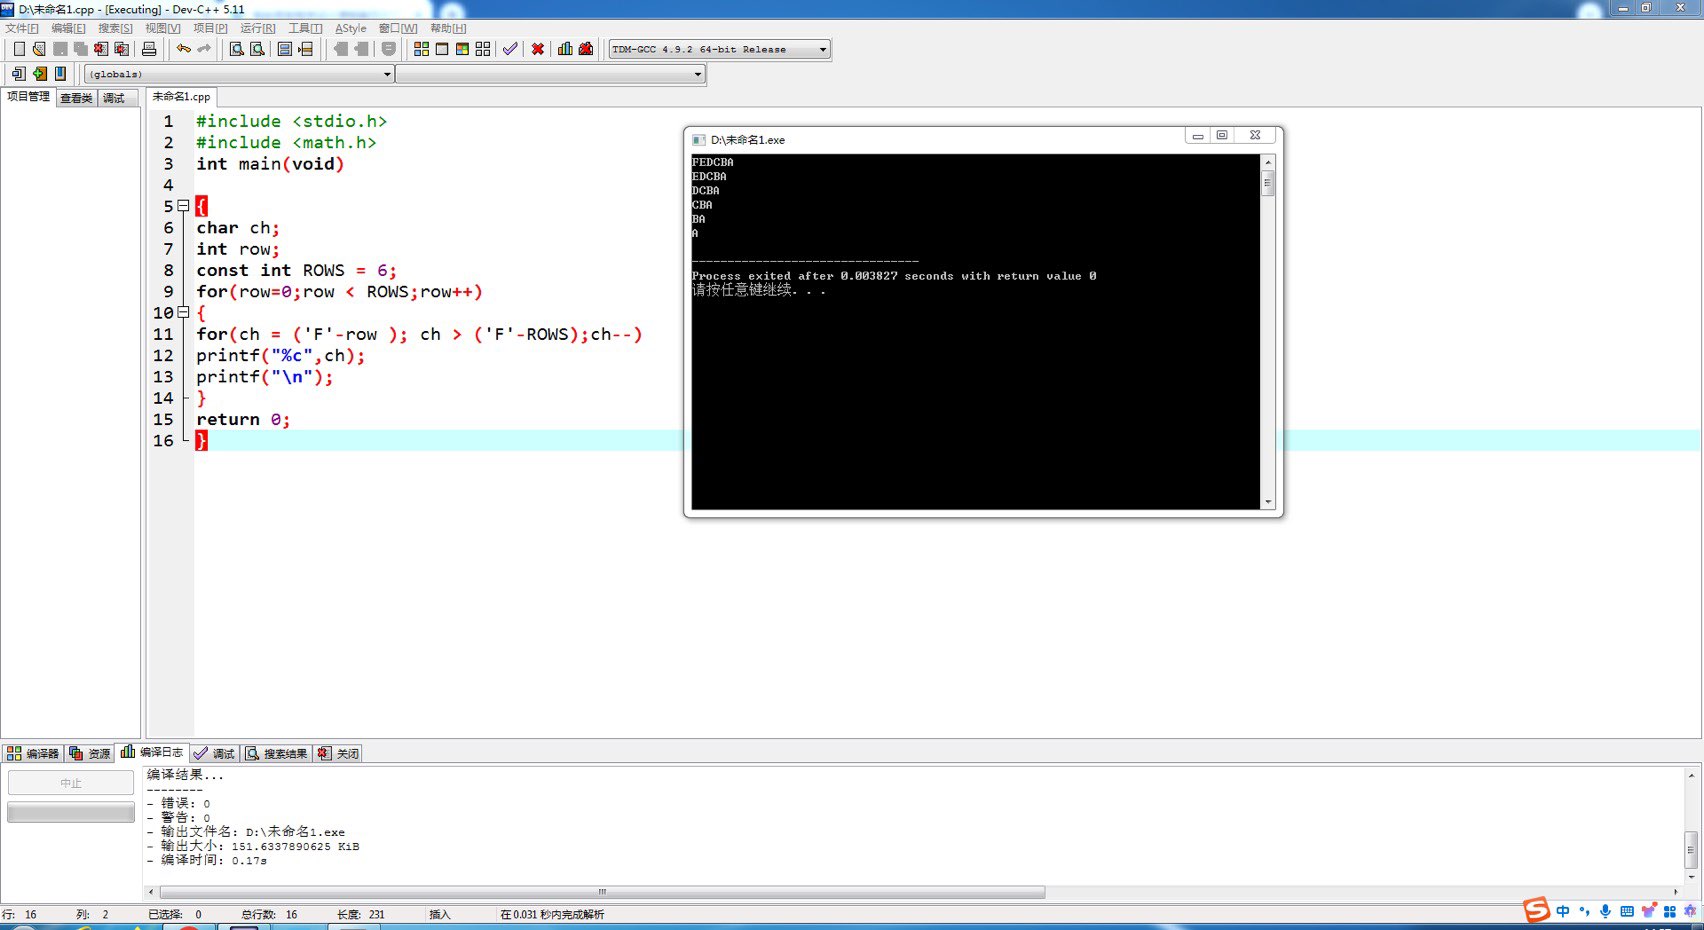1704x930 pixels.
Task: Click the 中止 abort button
Action: pos(71,783)
